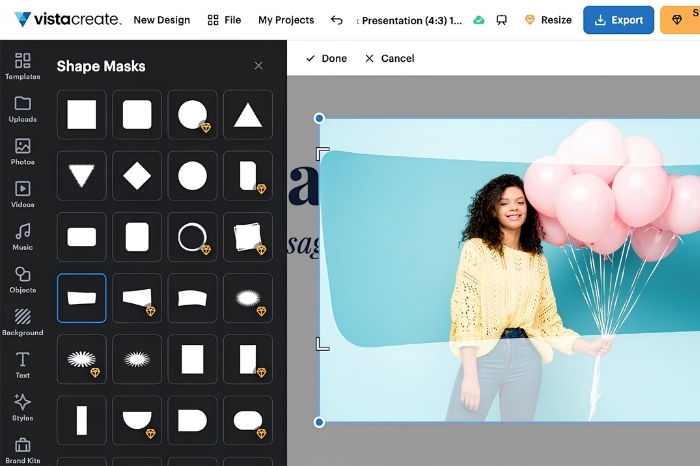Click Done to apply the mask
This screenshot has width=700, height=466.
[326, 58]
